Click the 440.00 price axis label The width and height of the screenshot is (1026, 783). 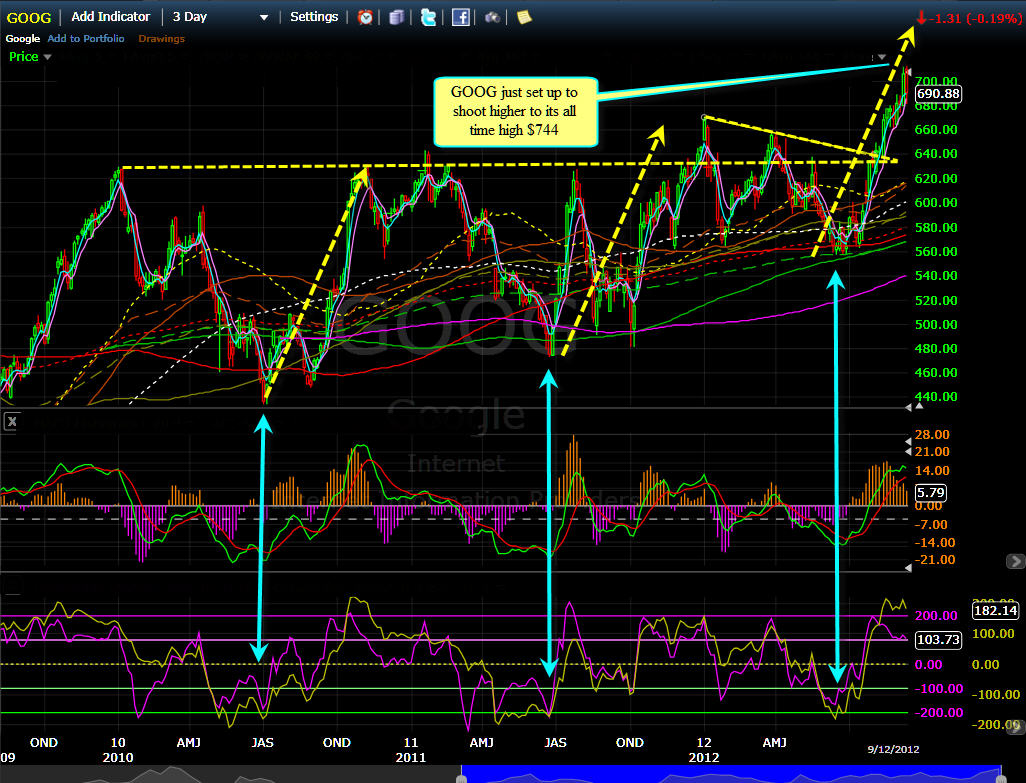point(936,396)
